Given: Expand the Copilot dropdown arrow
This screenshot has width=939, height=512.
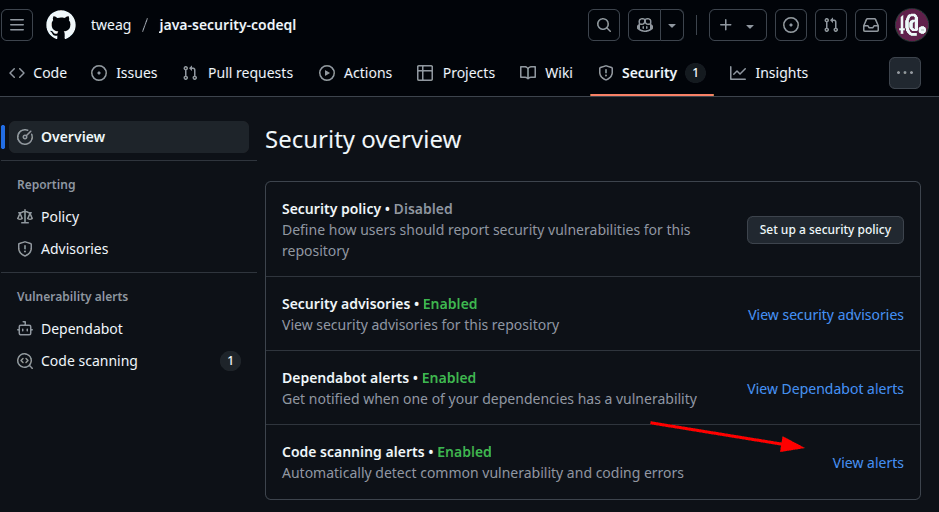Looking at the screenshot, I should coord(673,25).
